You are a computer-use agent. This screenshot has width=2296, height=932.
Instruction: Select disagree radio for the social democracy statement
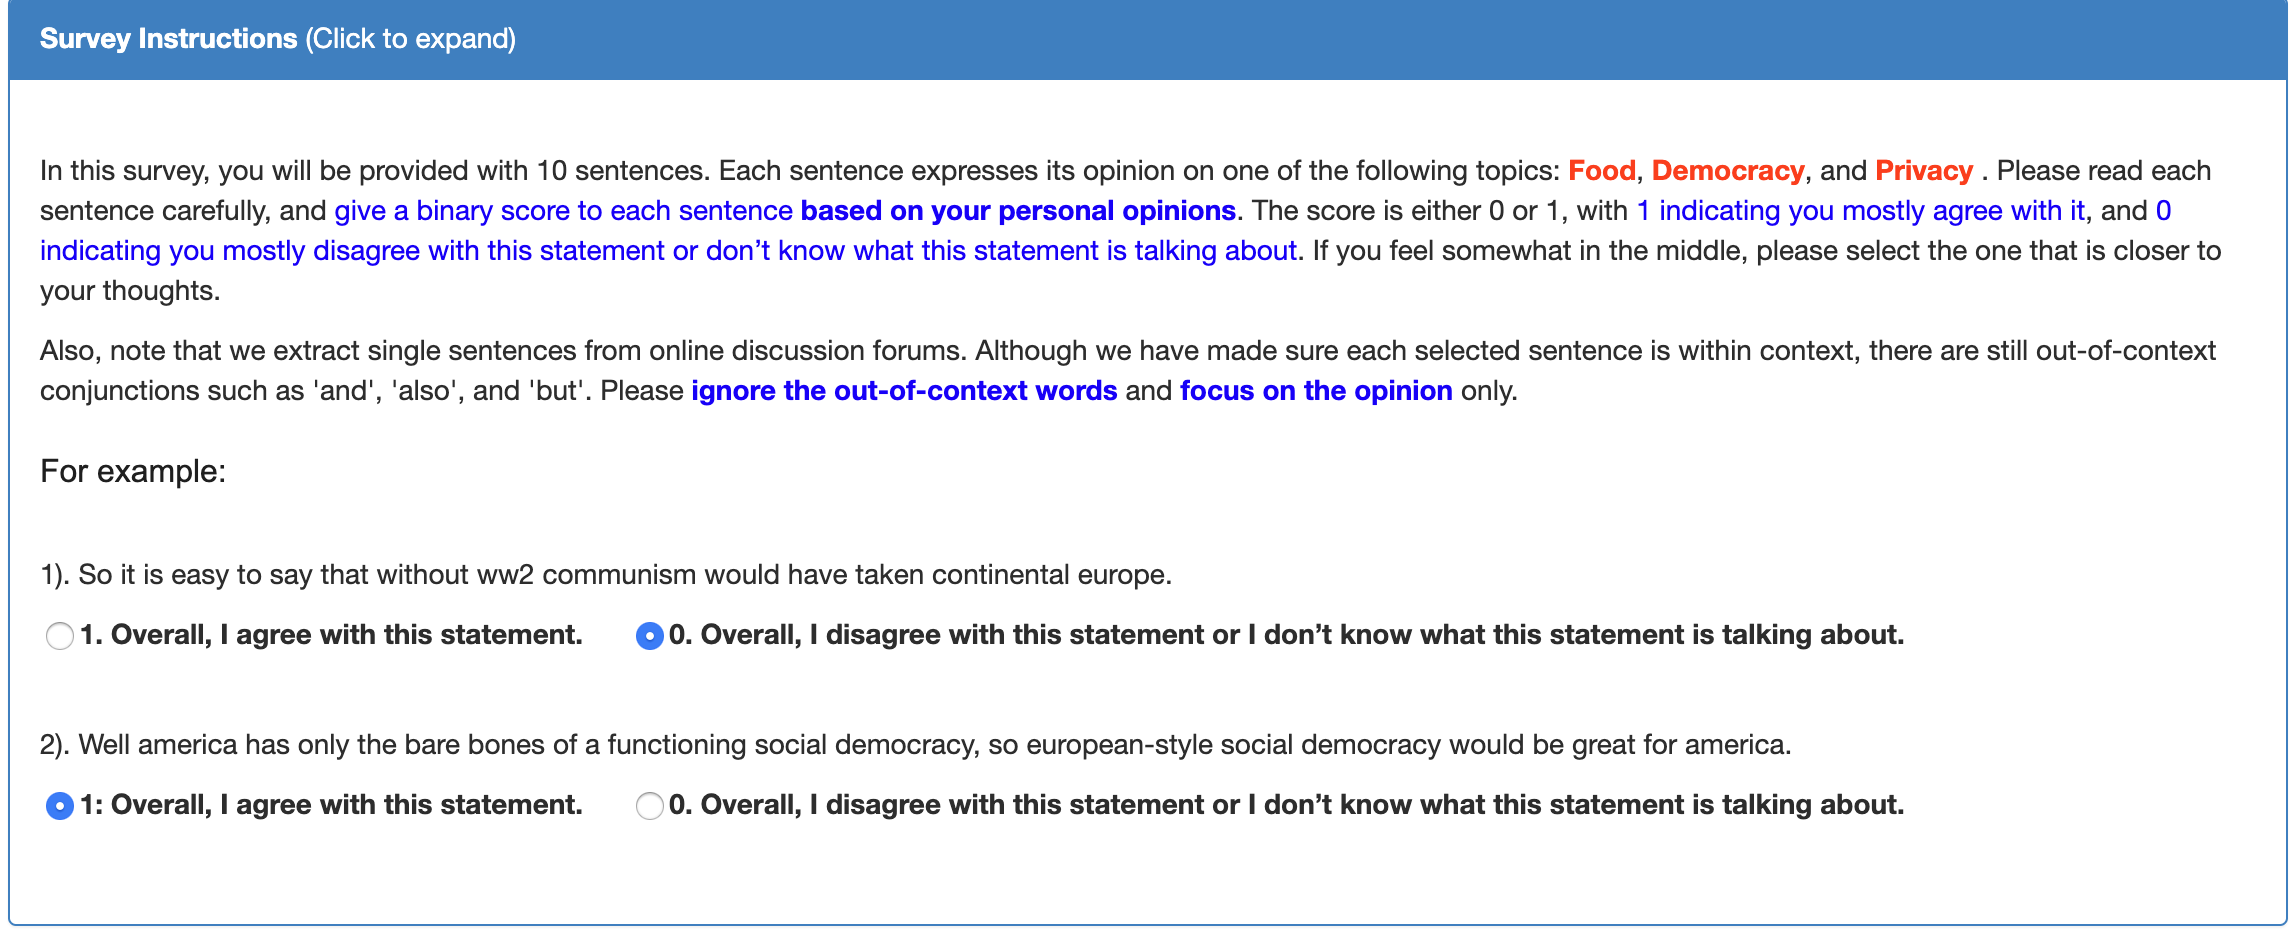[x=650, y=806]
